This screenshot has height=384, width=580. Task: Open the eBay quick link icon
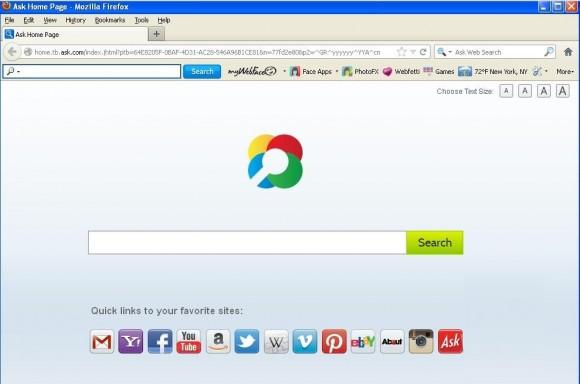point(363,341)
